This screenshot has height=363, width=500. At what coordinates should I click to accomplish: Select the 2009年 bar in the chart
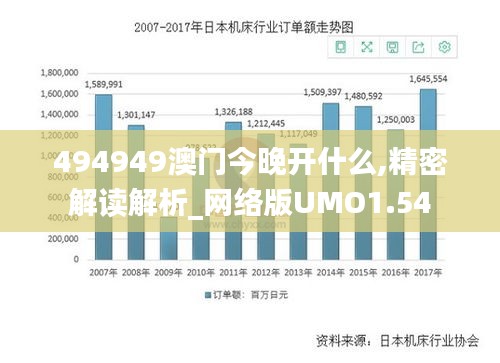(x=168, y=238)
